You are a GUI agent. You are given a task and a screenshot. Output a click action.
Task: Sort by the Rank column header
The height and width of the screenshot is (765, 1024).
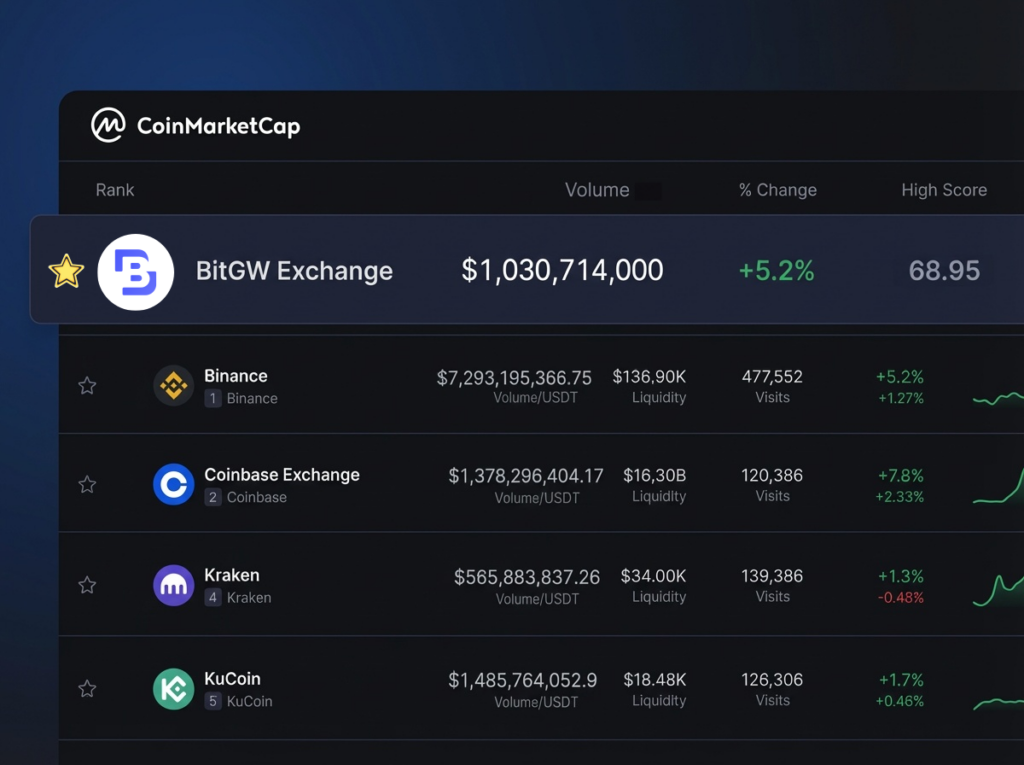115,190
